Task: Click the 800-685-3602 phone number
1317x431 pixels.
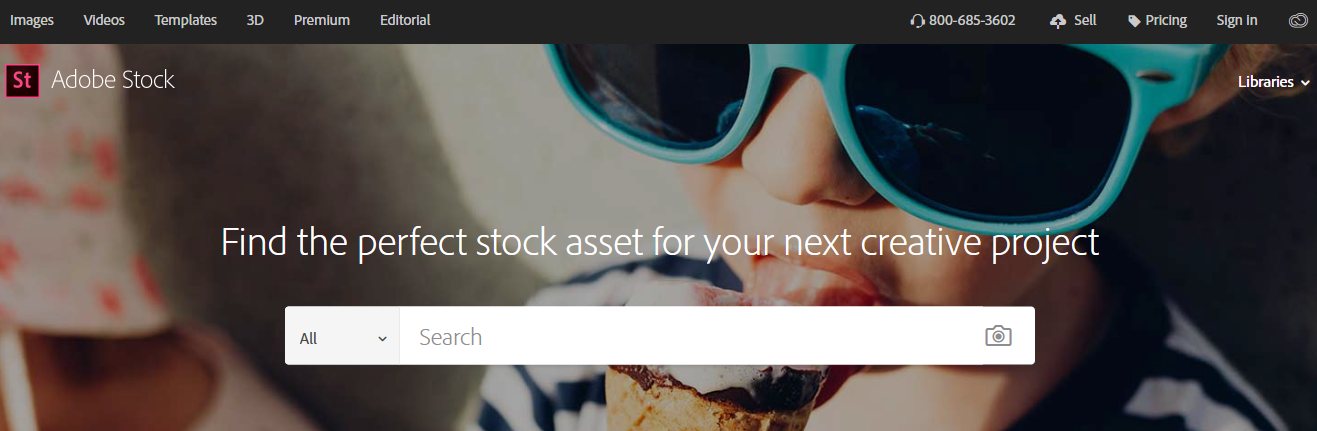Action: pyautogui.click(x=972, y=20)
